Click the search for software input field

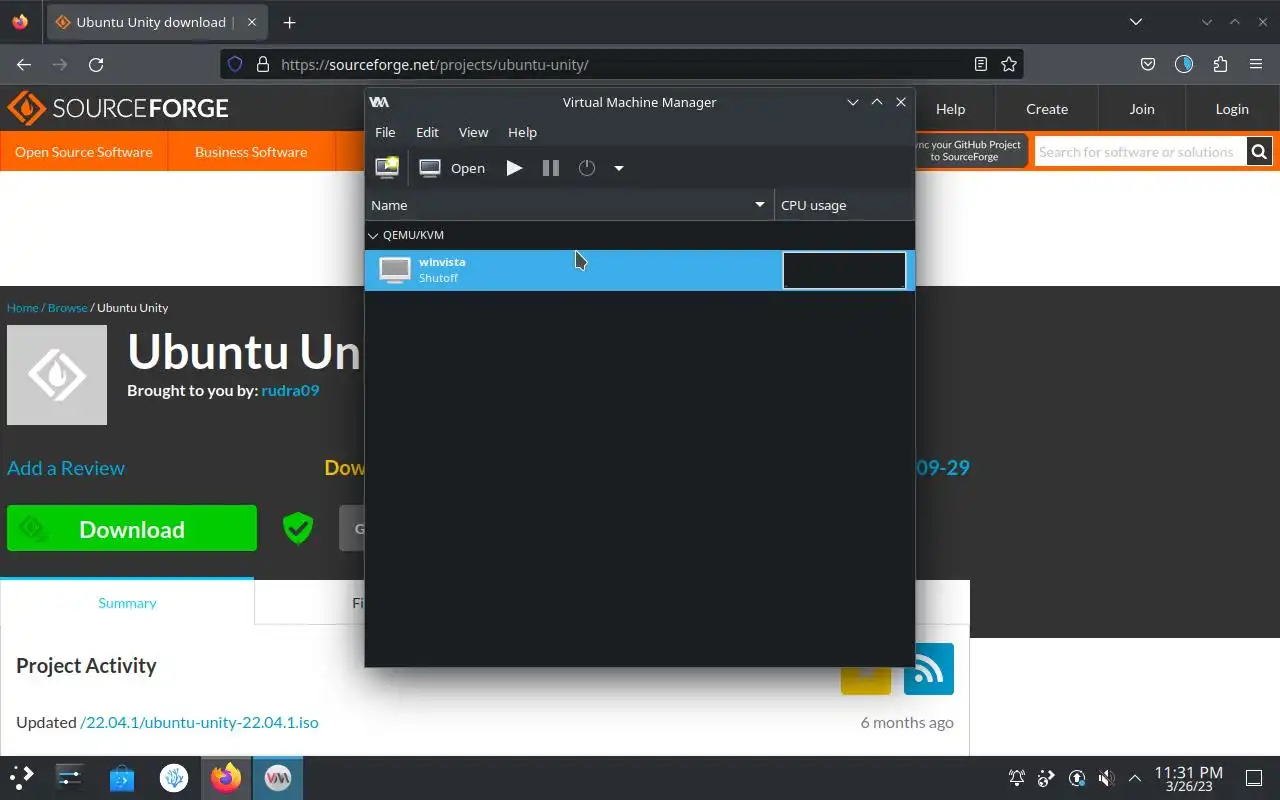pos(1140,152)
